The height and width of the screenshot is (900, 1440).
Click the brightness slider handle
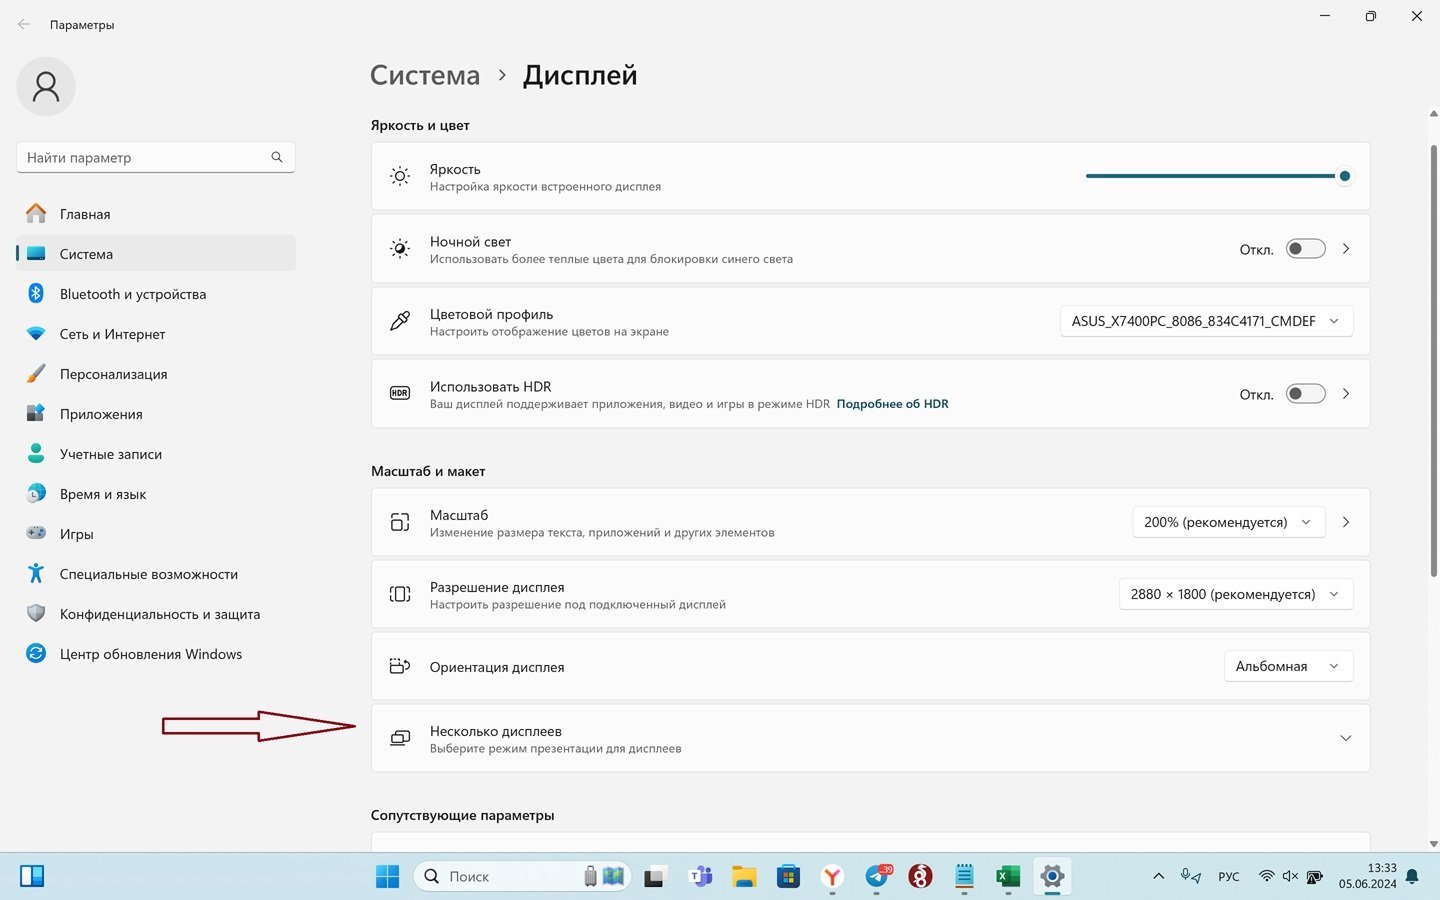(1345, 176)
